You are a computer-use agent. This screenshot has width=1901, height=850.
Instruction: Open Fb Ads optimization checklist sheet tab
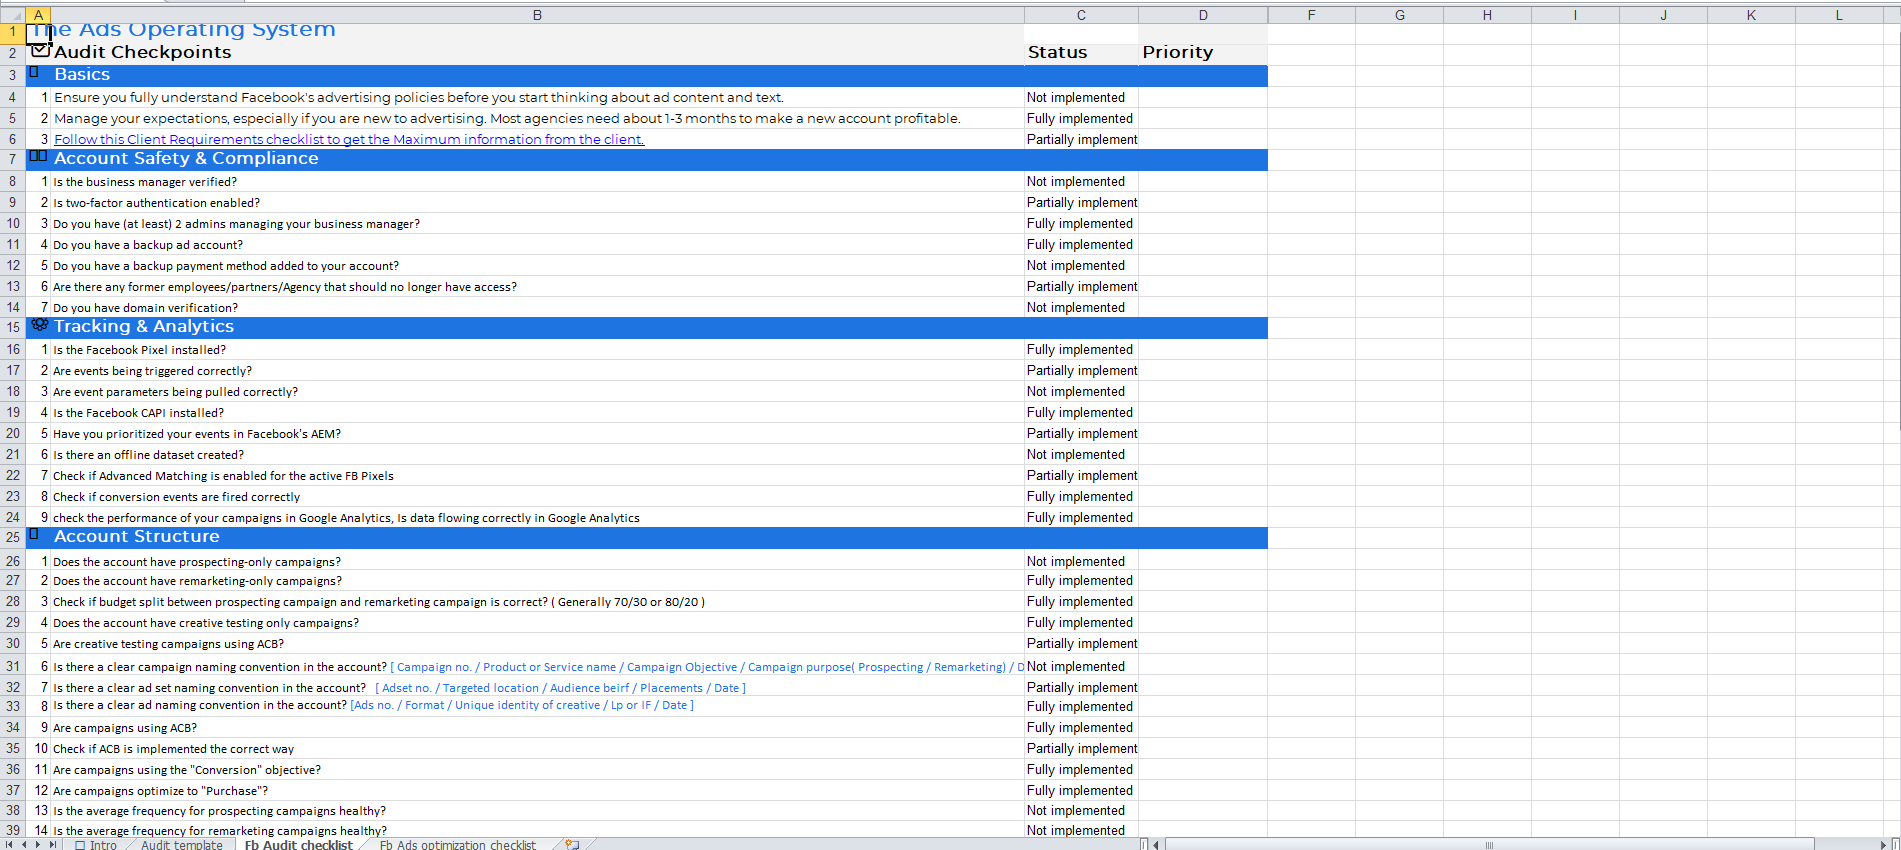point(457,845)
